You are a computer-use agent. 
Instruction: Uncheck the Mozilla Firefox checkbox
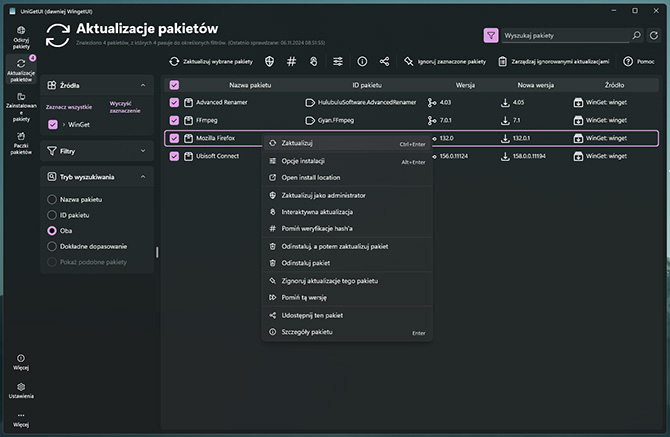(x=174, y=138)
